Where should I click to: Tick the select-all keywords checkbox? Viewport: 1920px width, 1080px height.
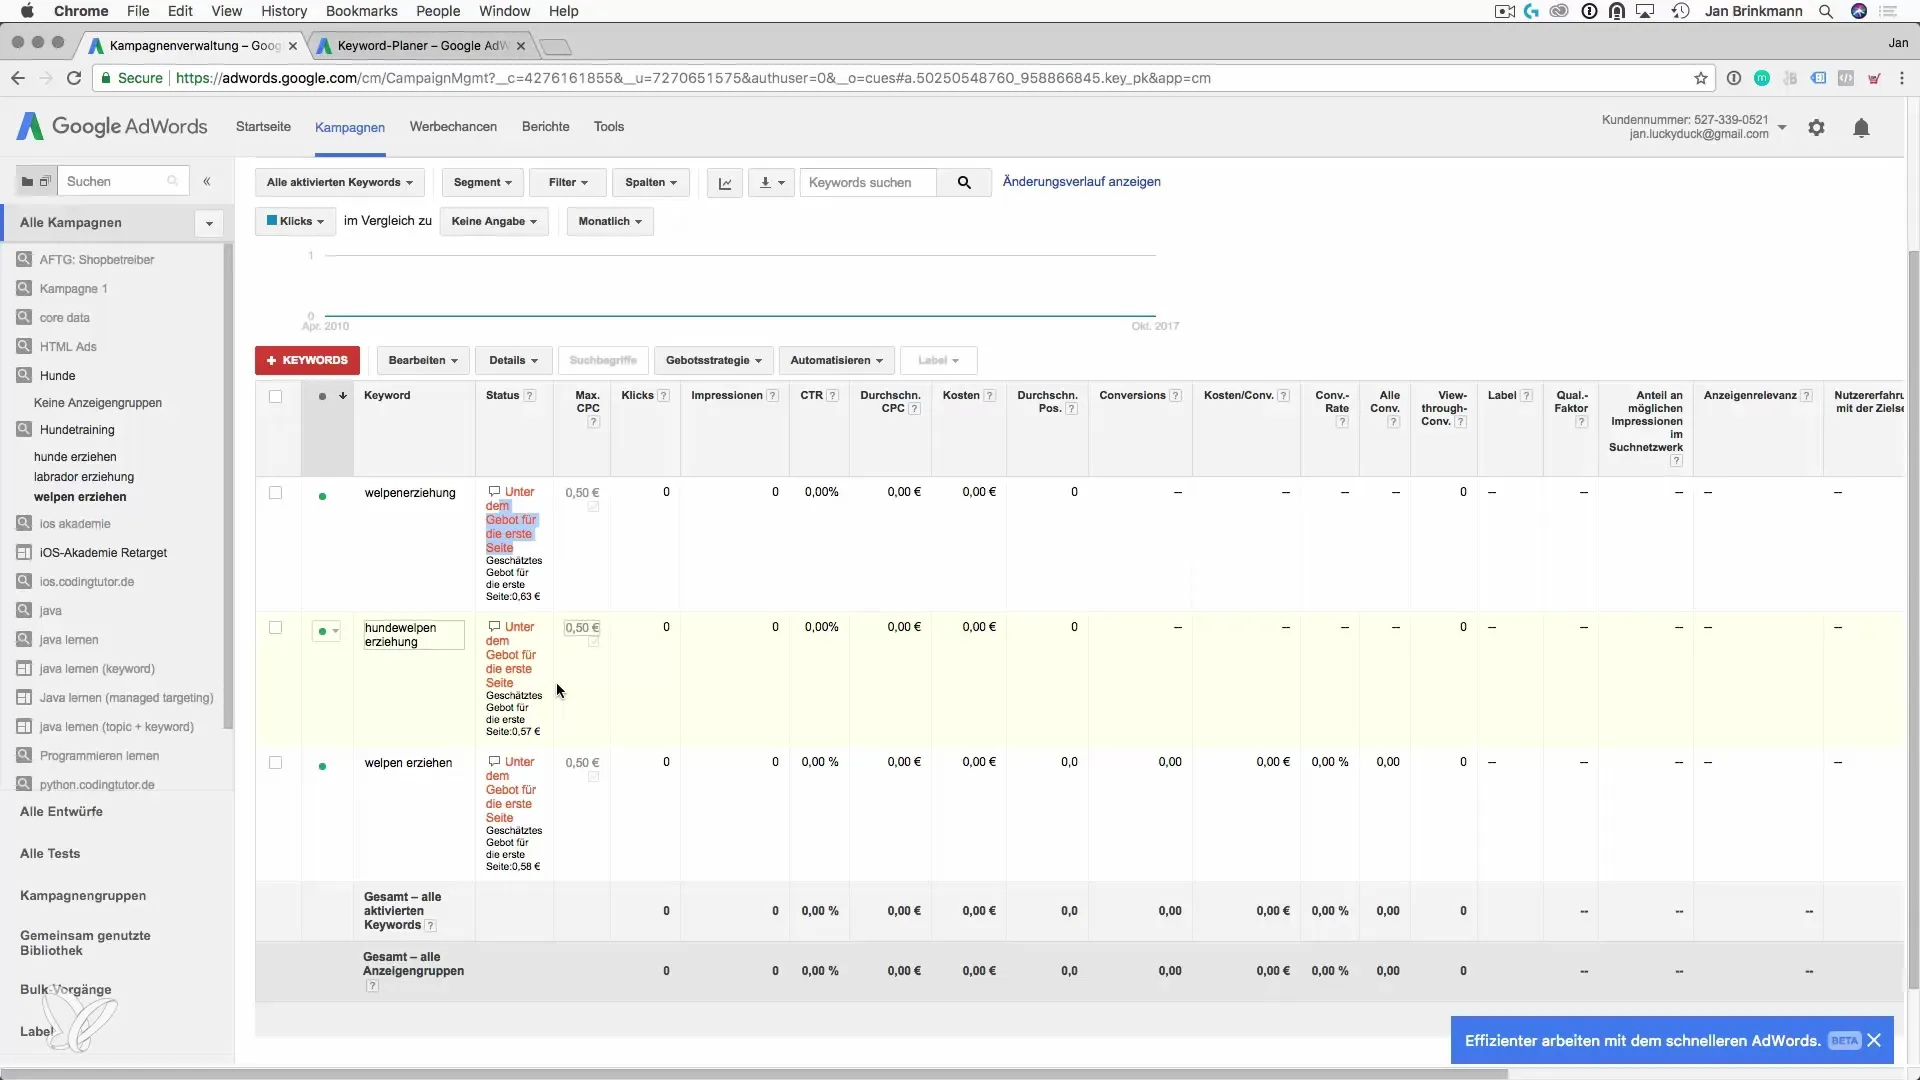tap(276, 396)
